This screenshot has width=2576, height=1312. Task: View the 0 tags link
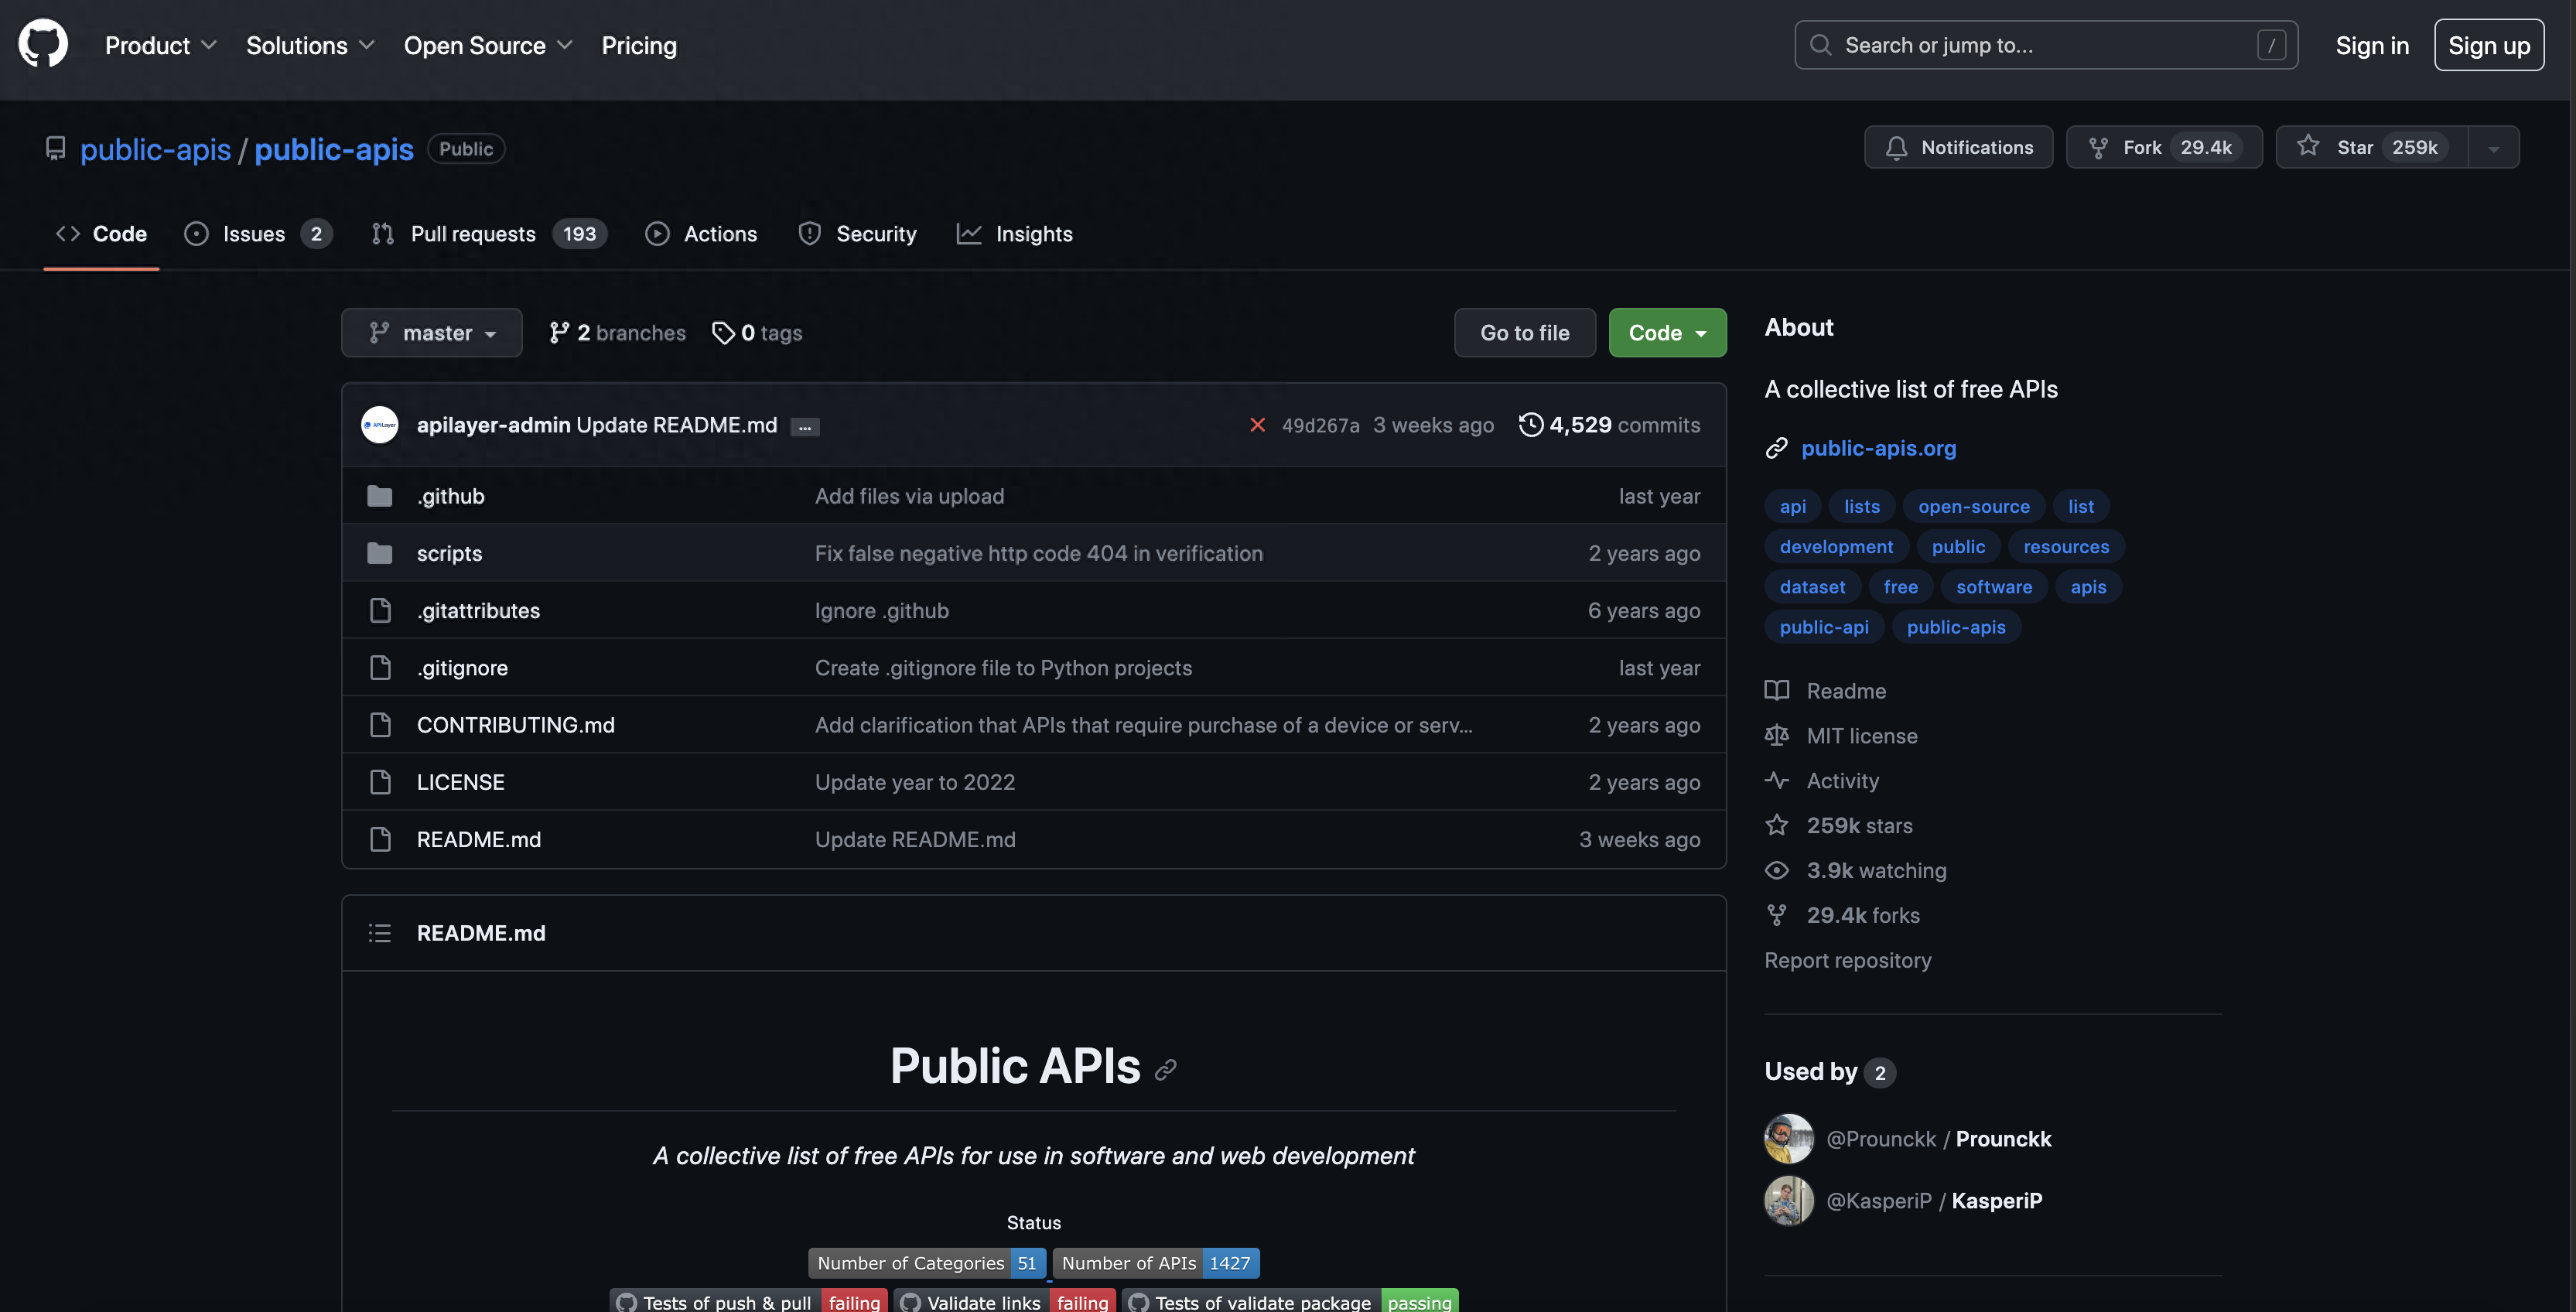[757, 333]
